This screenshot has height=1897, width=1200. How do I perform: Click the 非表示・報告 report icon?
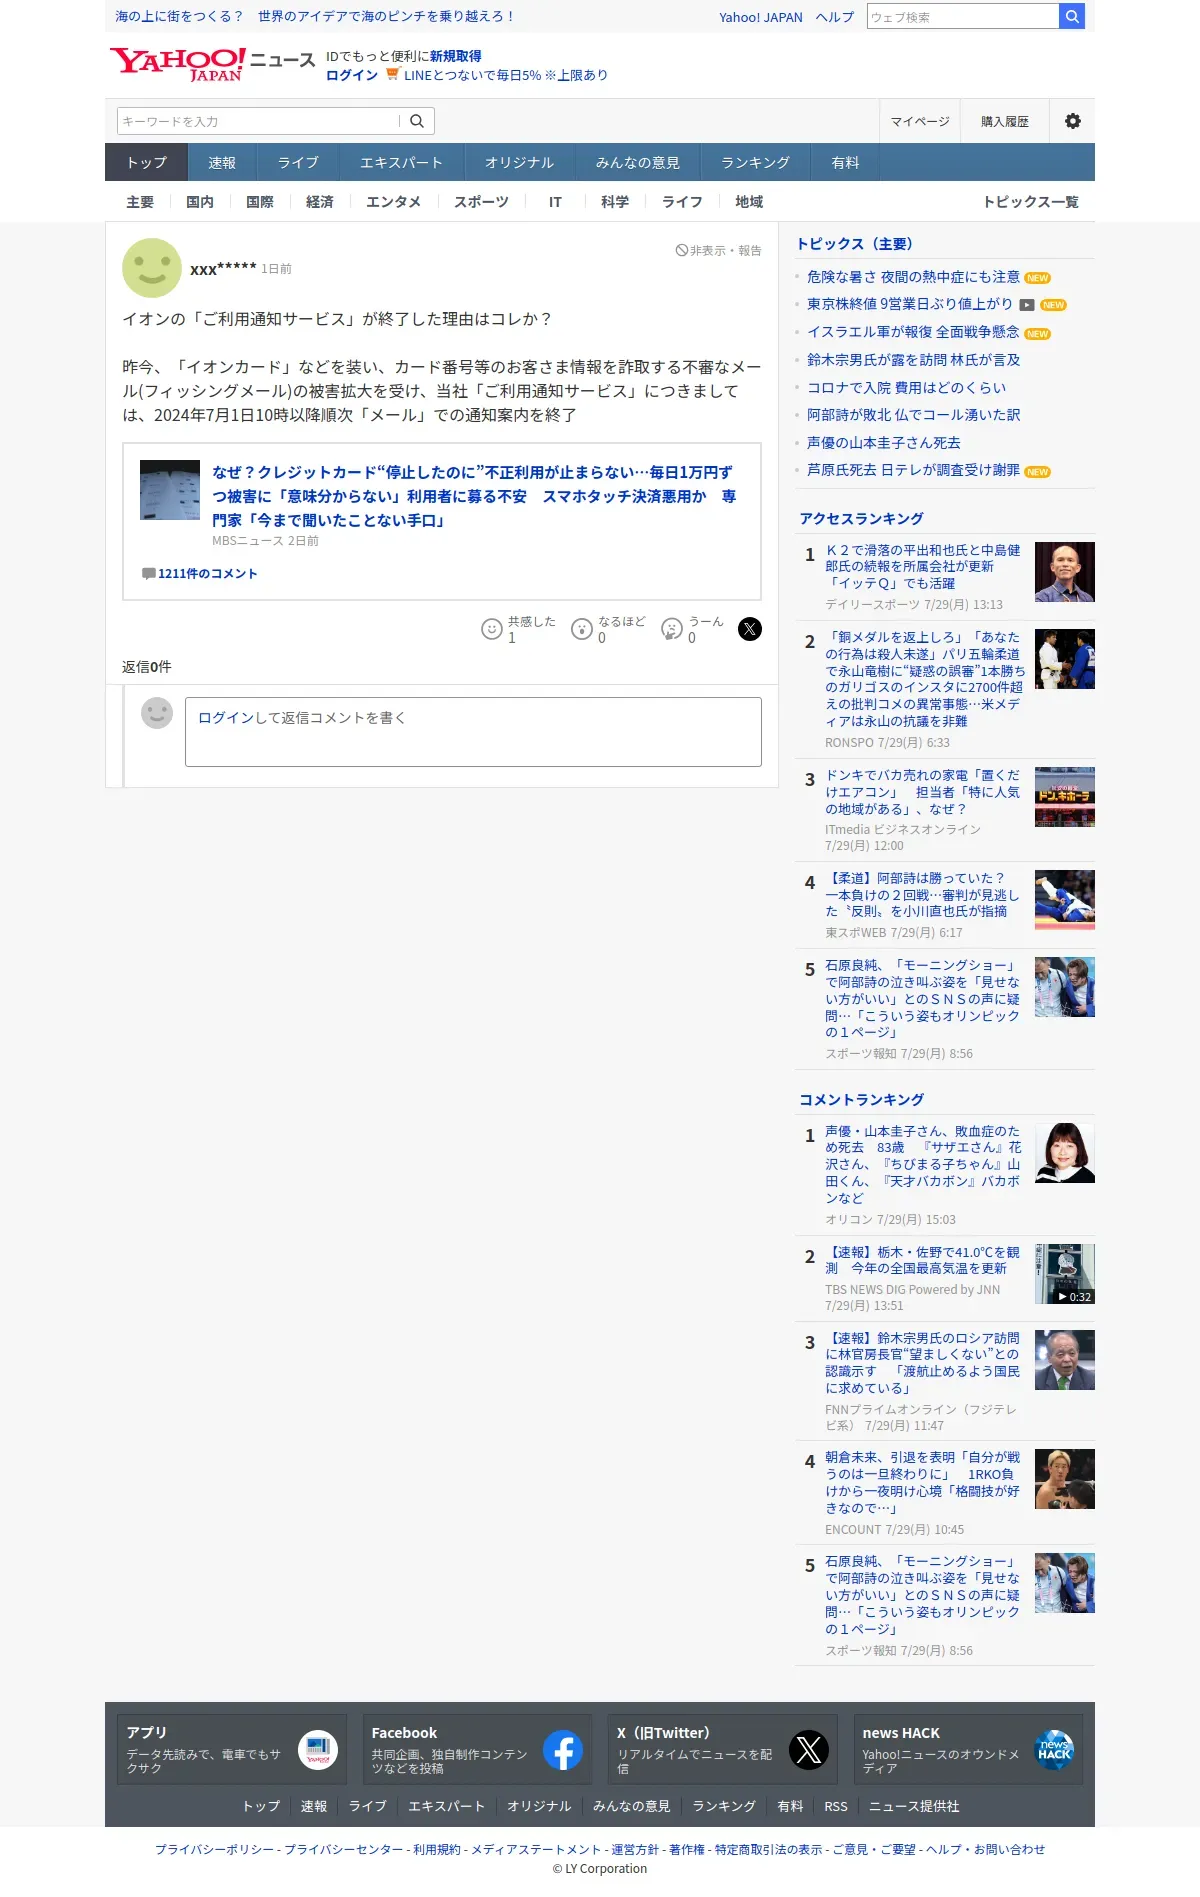(681, 250)
